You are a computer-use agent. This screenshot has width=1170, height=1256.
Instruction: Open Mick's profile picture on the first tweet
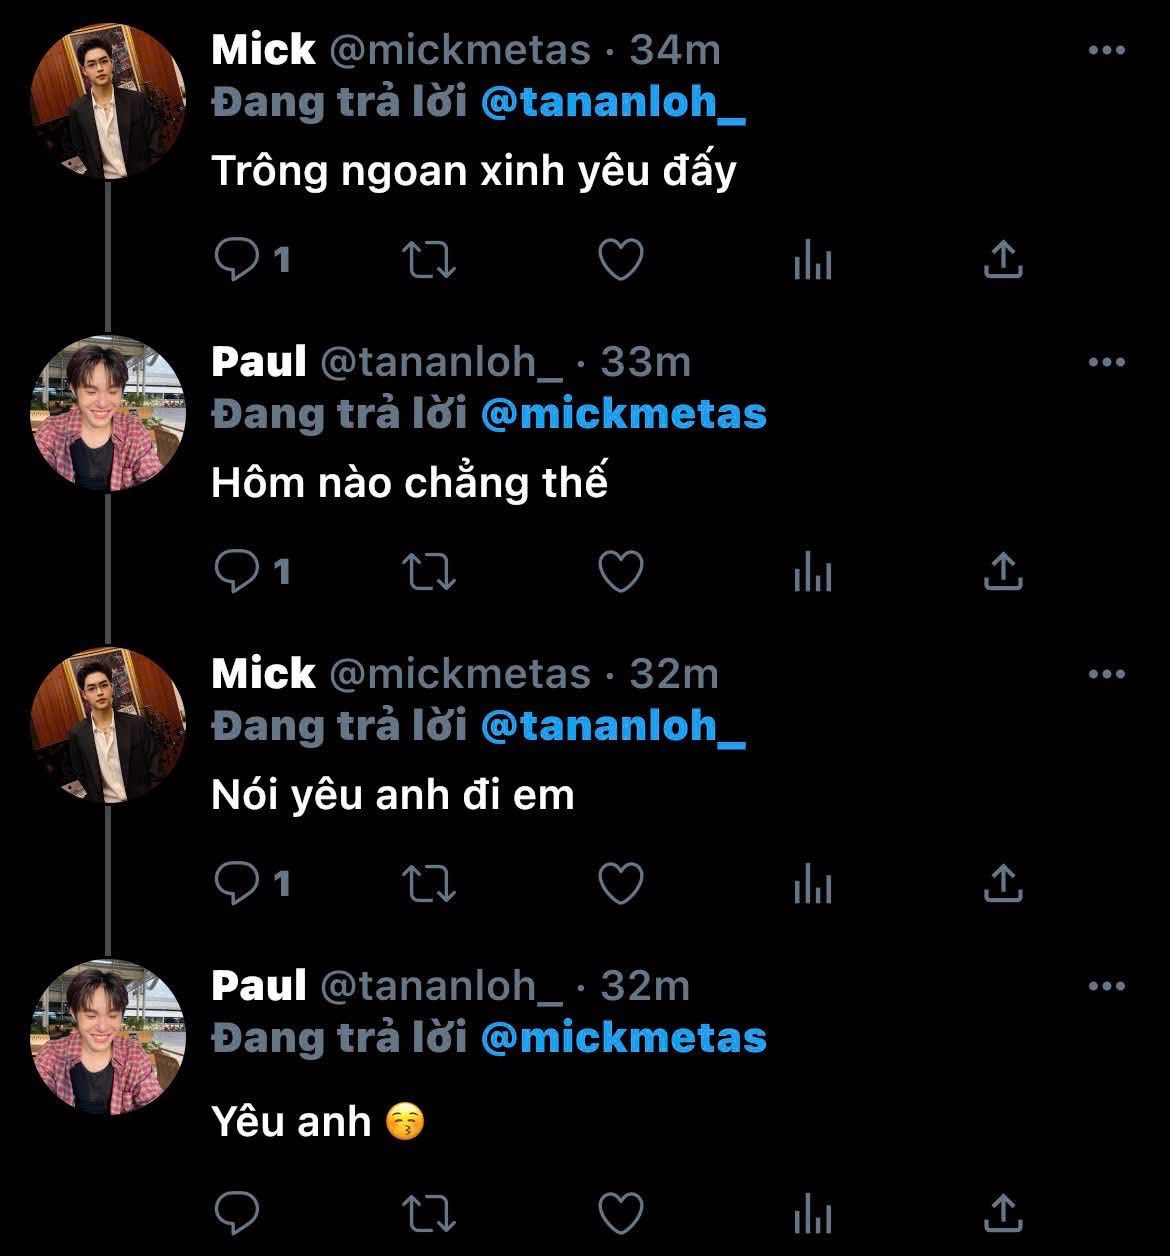pyautogui.click(x=108, y=102)
